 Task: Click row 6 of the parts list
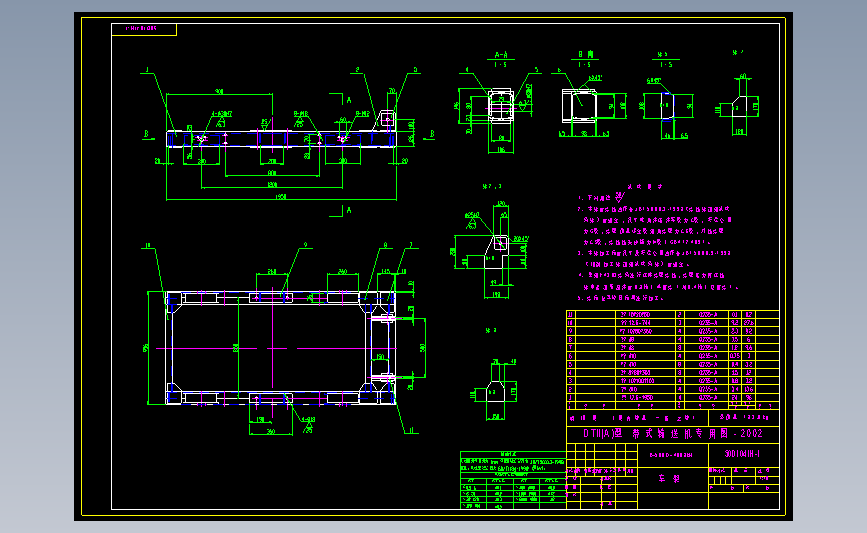coord(673,356)
